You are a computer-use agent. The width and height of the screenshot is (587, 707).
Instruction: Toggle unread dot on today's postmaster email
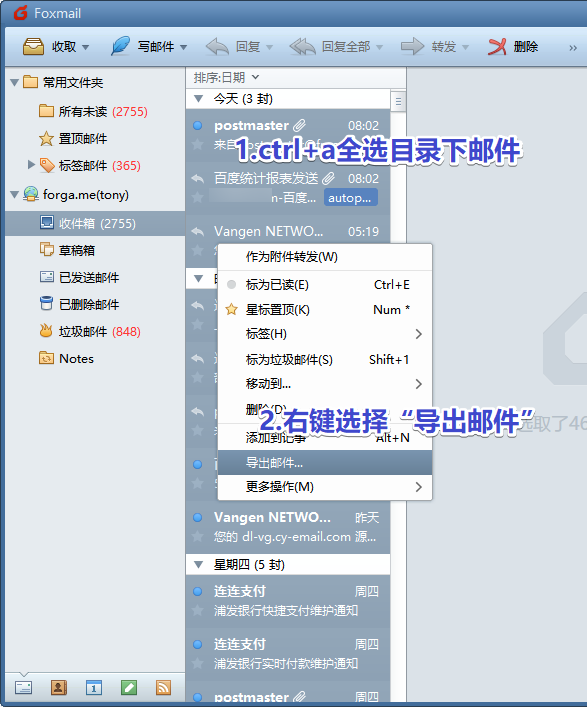tap(197, 125)
